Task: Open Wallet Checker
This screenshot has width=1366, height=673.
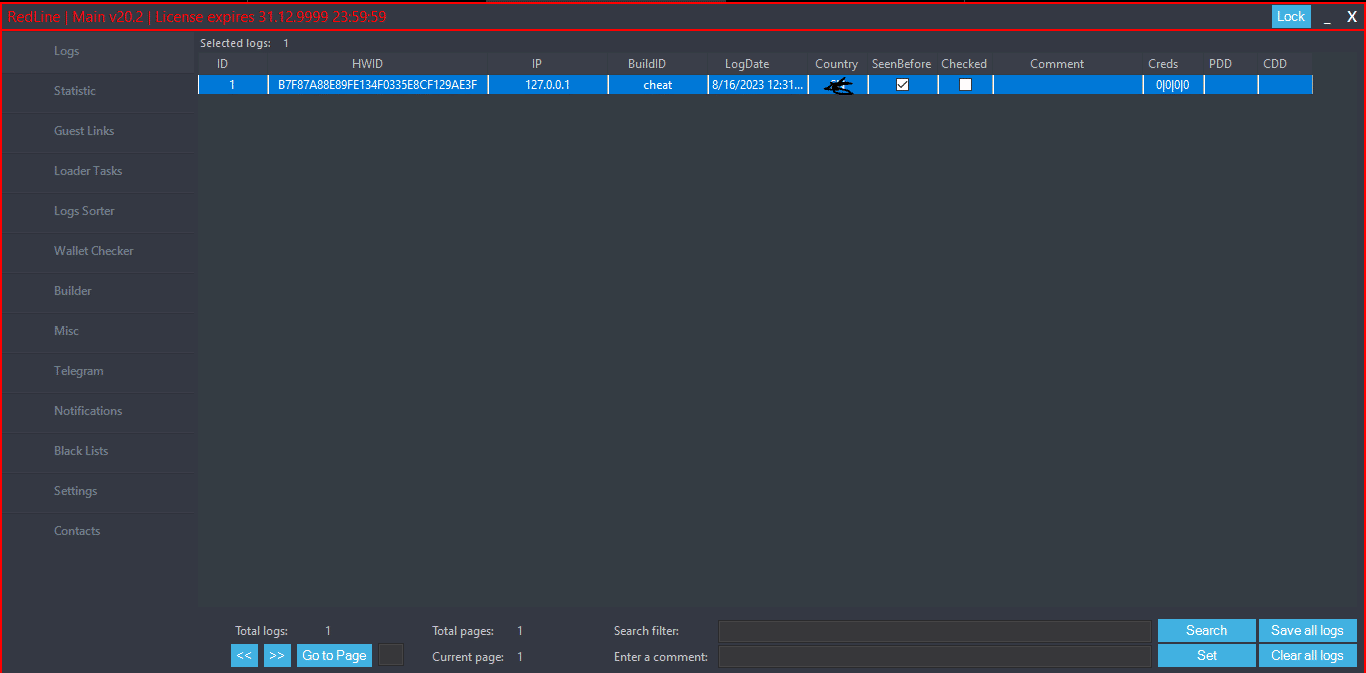Action: pos(98,251)
